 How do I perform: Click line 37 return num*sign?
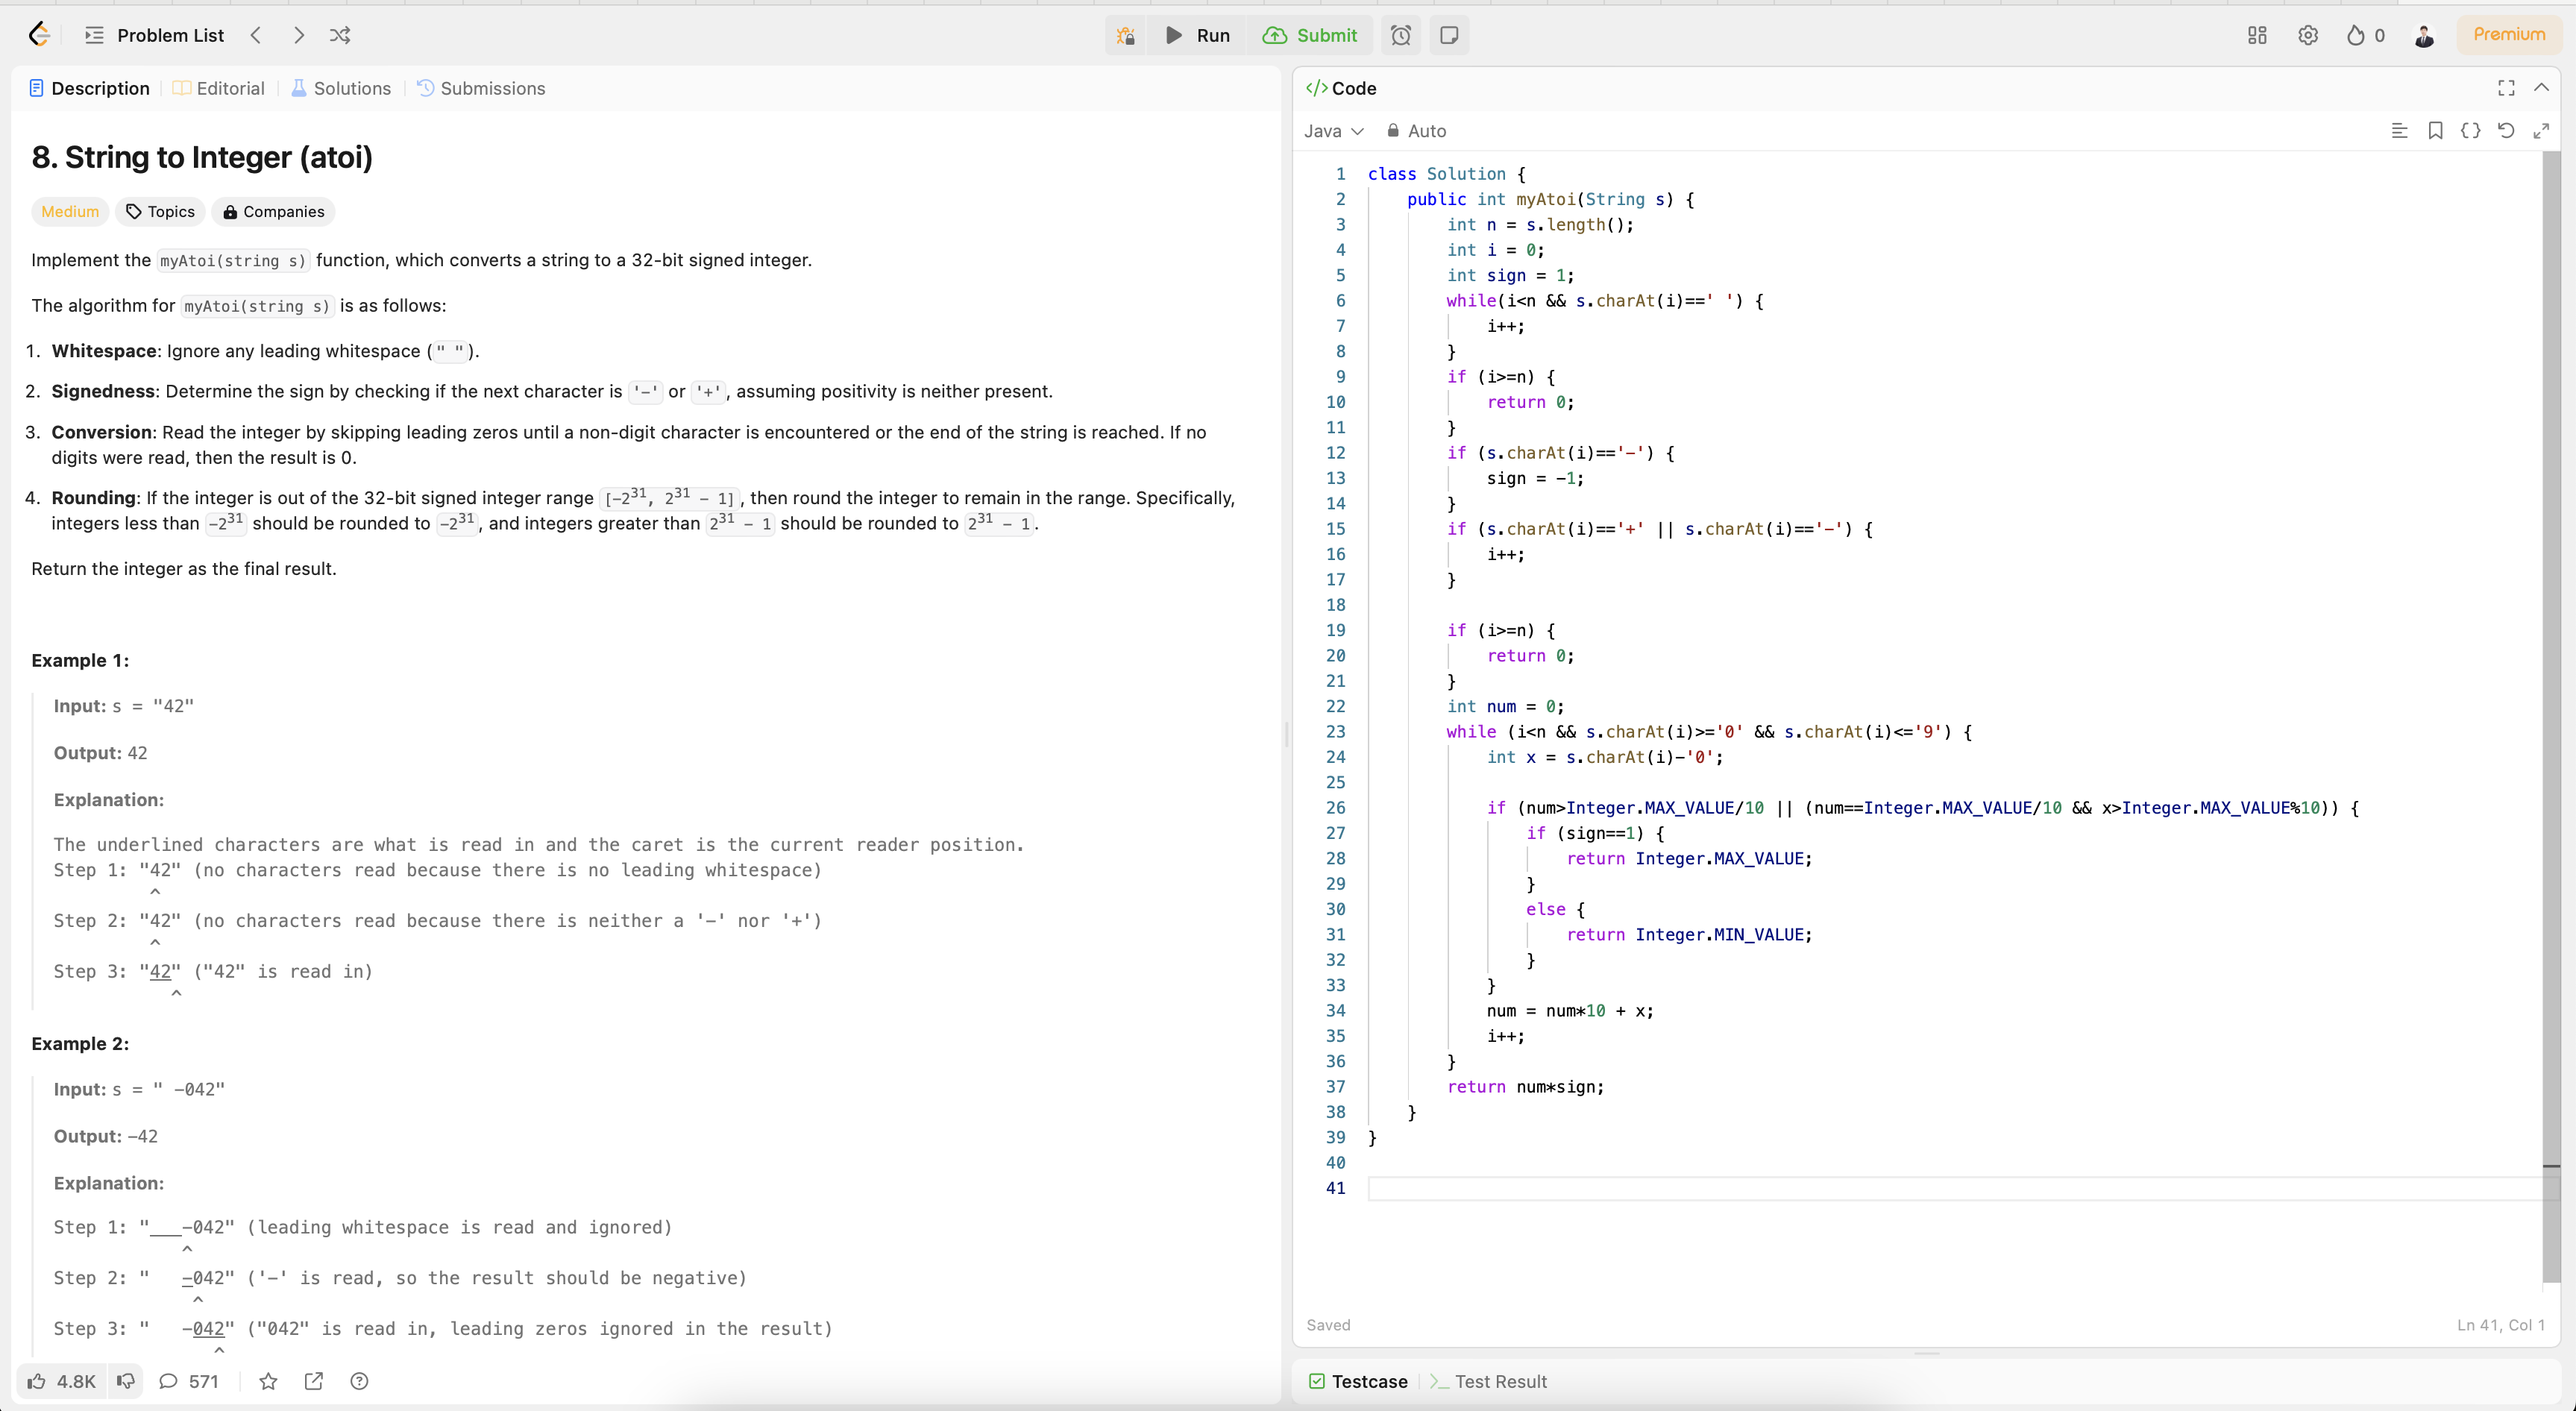(1525, 1087)
